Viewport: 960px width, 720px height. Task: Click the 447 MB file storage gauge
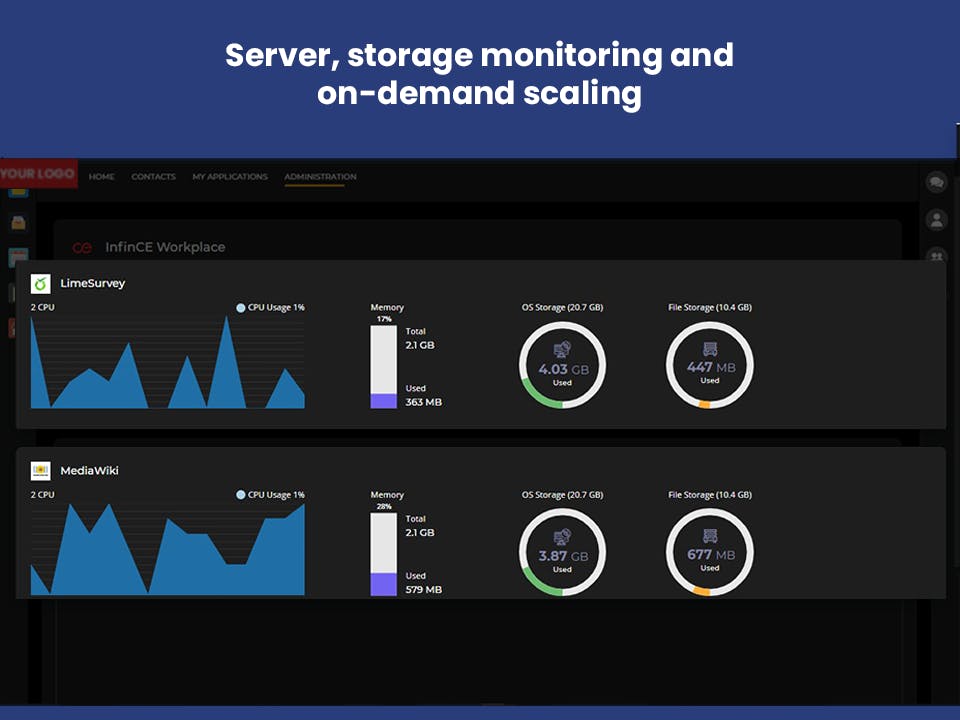[710, 366]
